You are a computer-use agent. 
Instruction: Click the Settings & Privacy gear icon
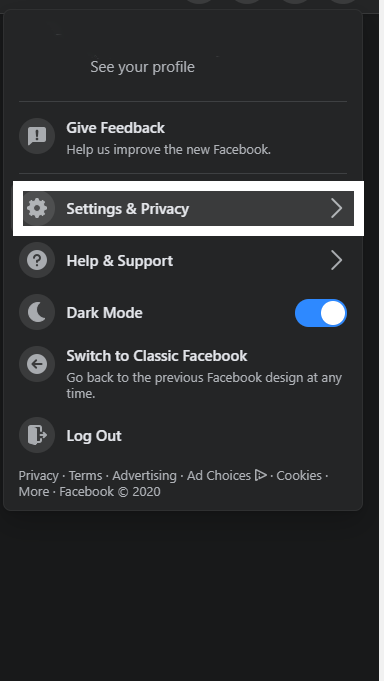pos(37,208)
